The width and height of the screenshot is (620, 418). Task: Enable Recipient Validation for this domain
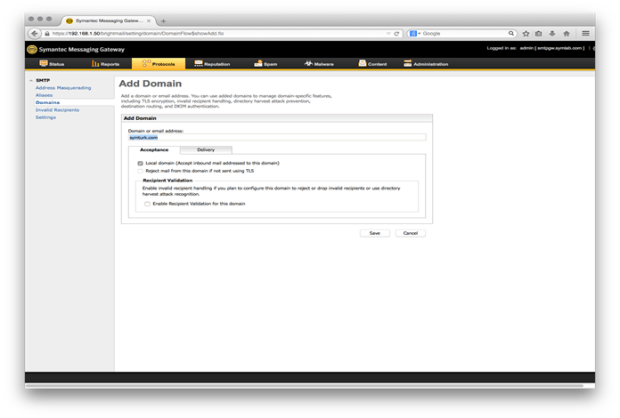(x=147, y=204)
